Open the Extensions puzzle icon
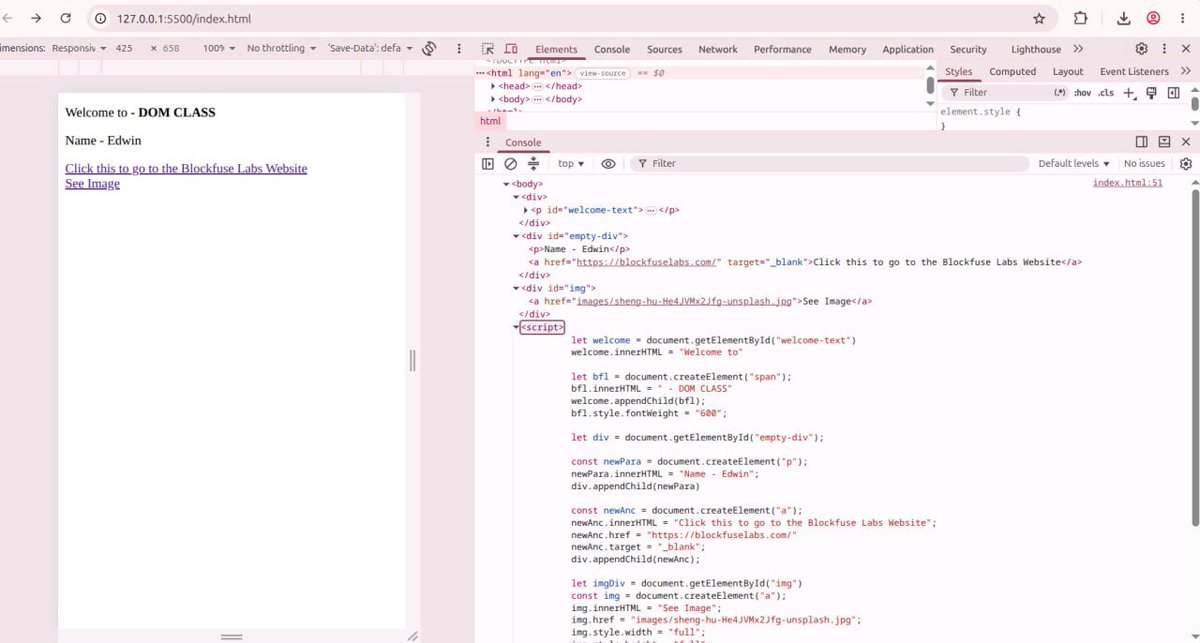The image size is (1200, 643). [1081, 18]
